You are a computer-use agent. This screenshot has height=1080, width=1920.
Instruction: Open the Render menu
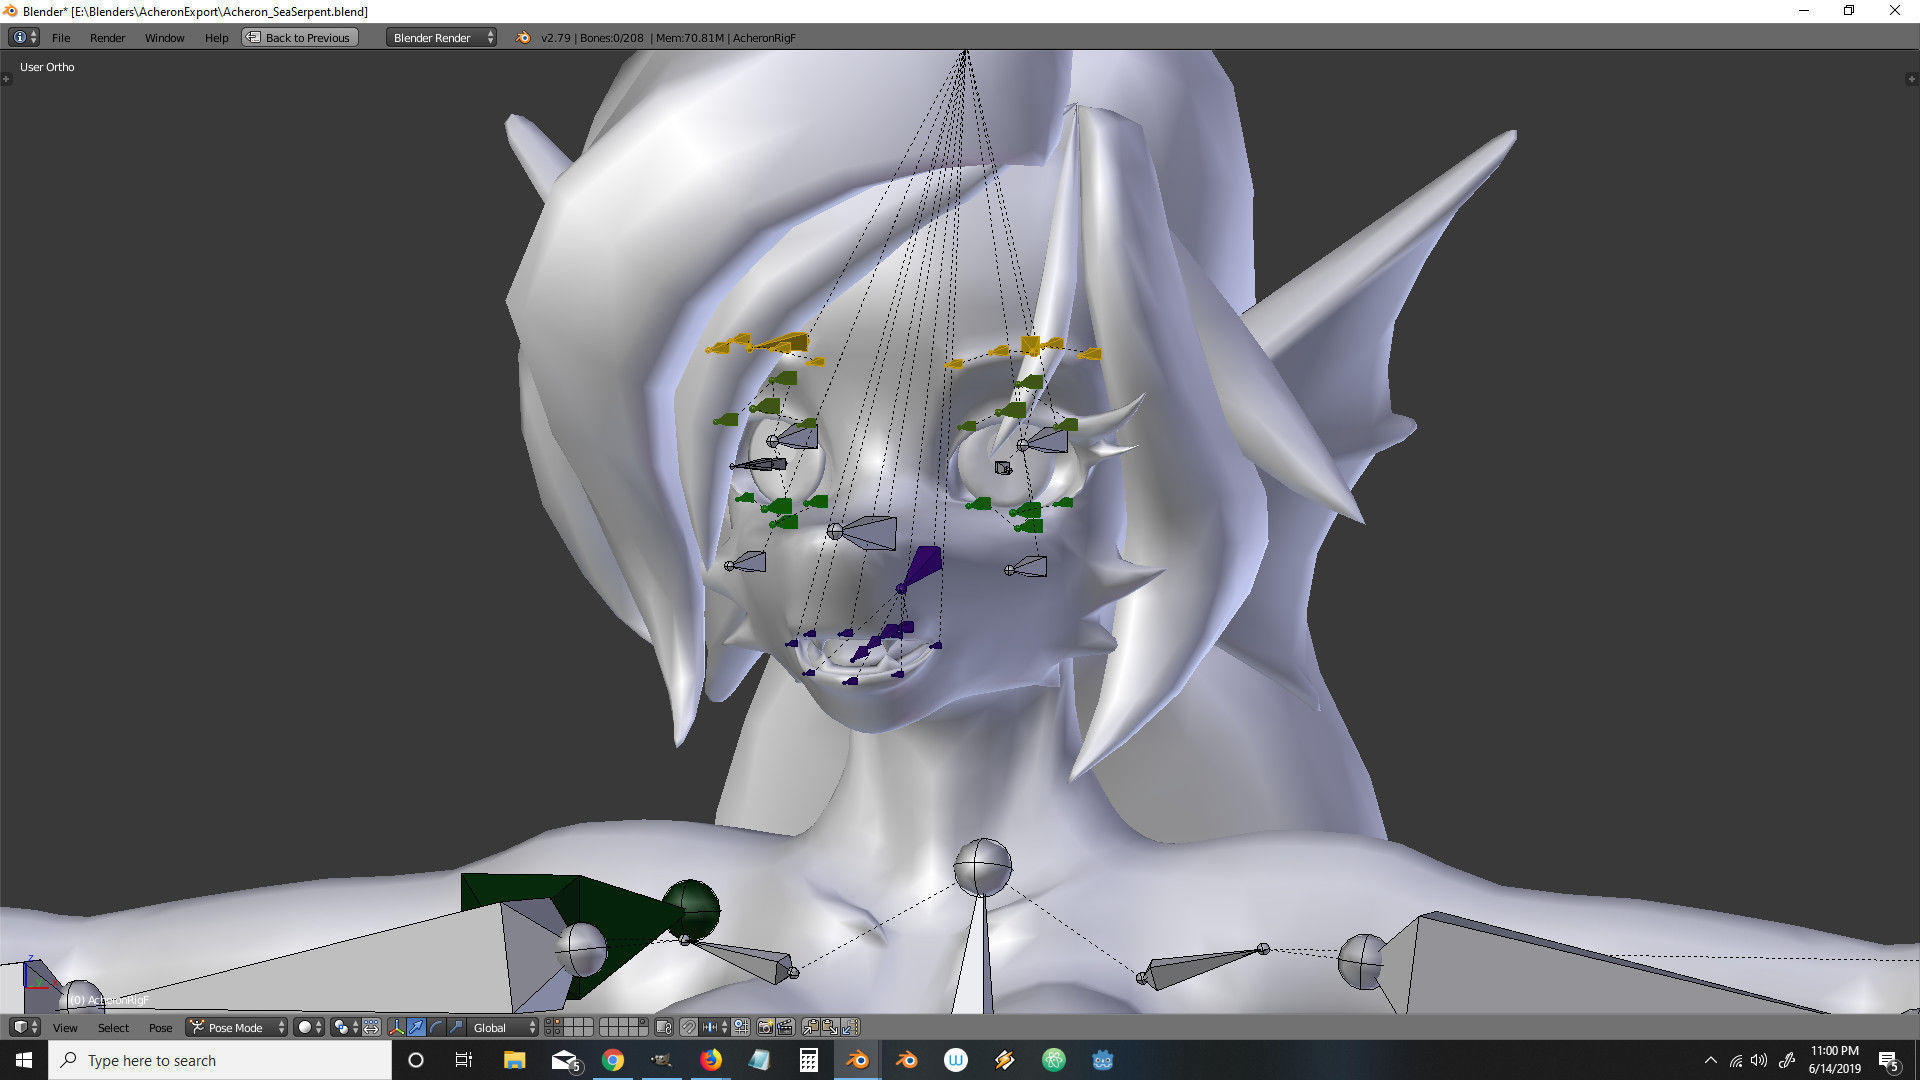pyautogui.click(x=107, y=37)
